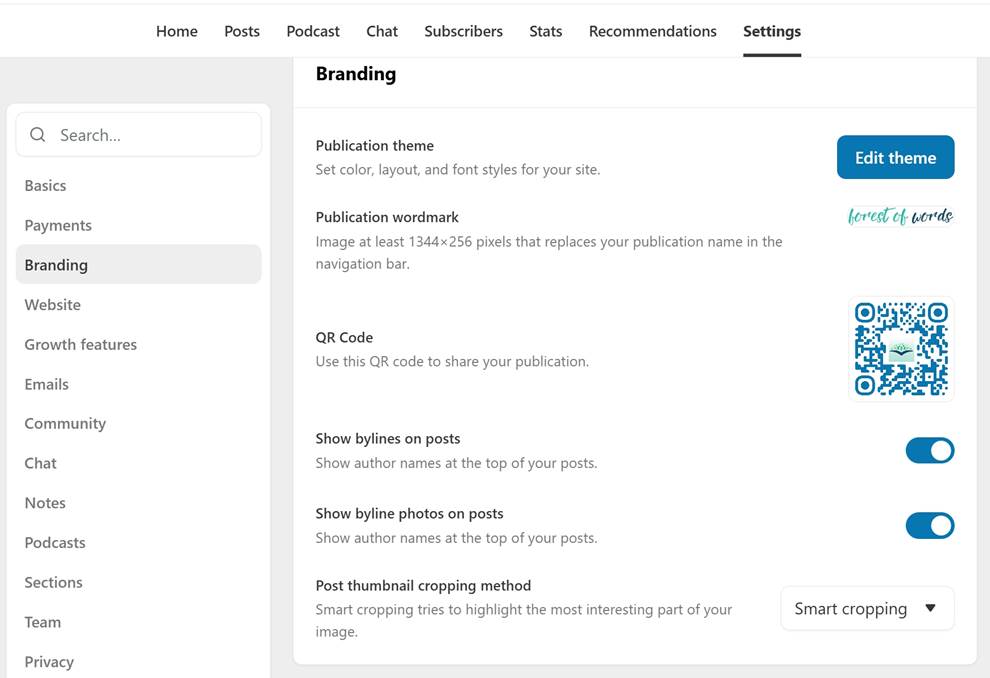The width and height of the screenshot is (990, 678).
Task: Open Recommendations from the top navigation
Action: [652, 31]
